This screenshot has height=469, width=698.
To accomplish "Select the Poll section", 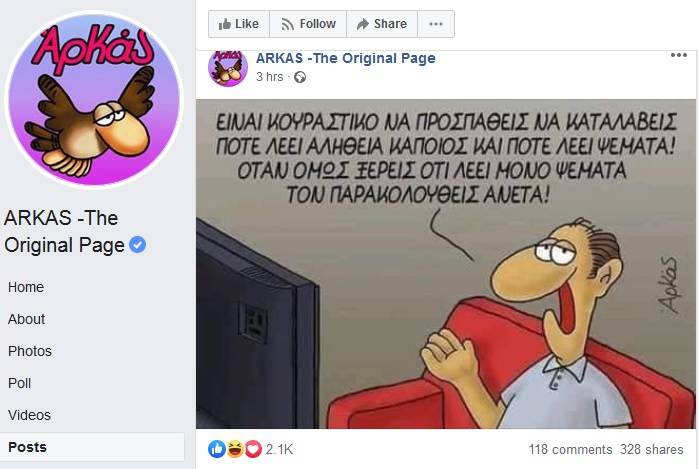I will click(20, 384).
